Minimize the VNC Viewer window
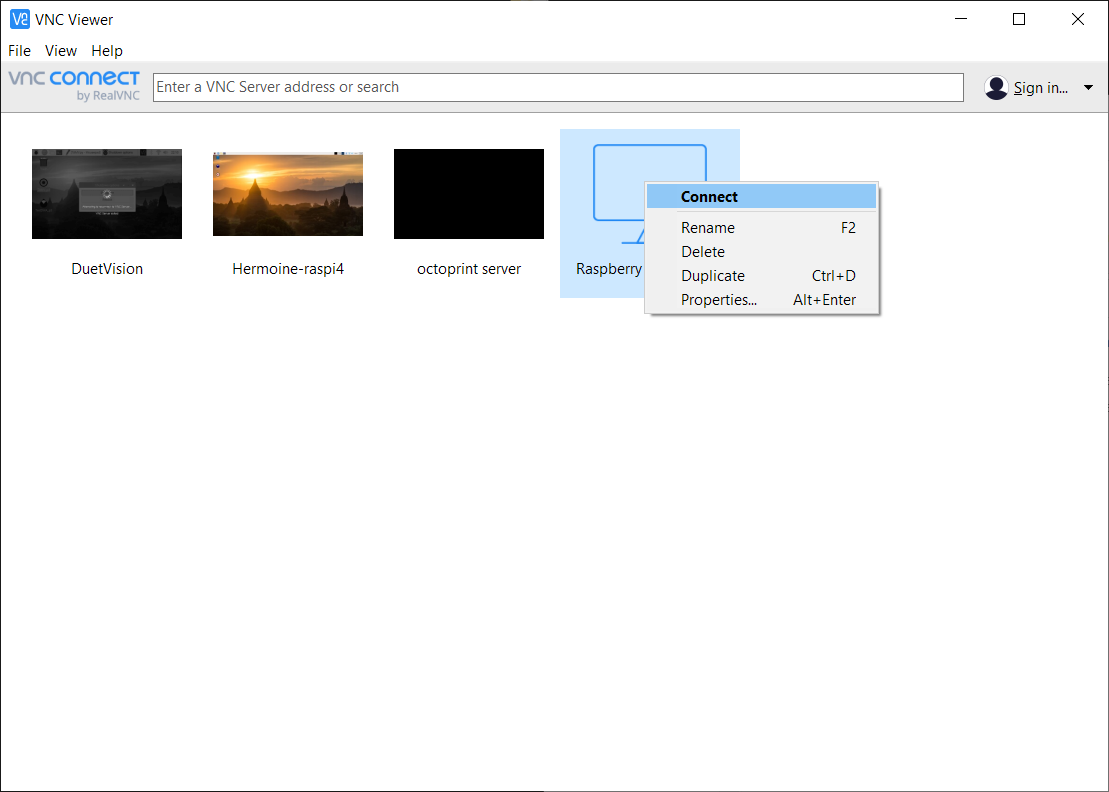 click(x=960, y=19)
